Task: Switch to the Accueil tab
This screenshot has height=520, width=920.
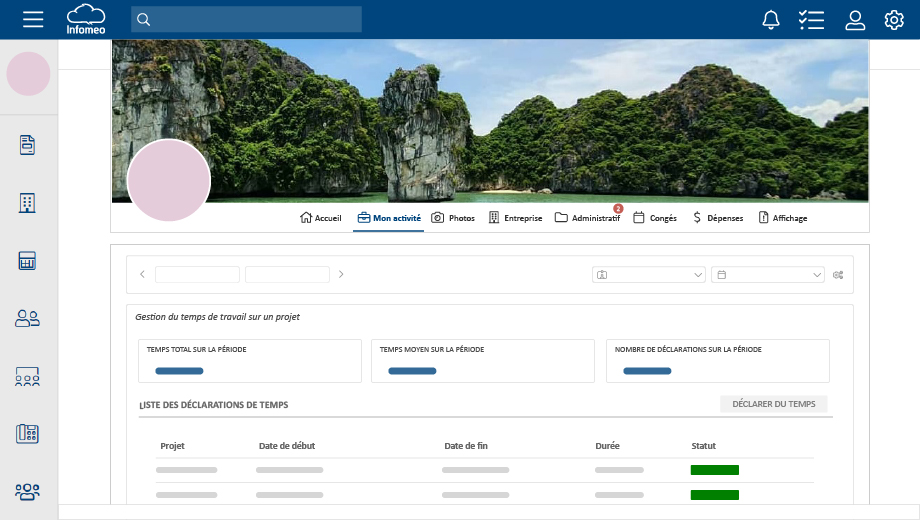Action: point(321,218)
